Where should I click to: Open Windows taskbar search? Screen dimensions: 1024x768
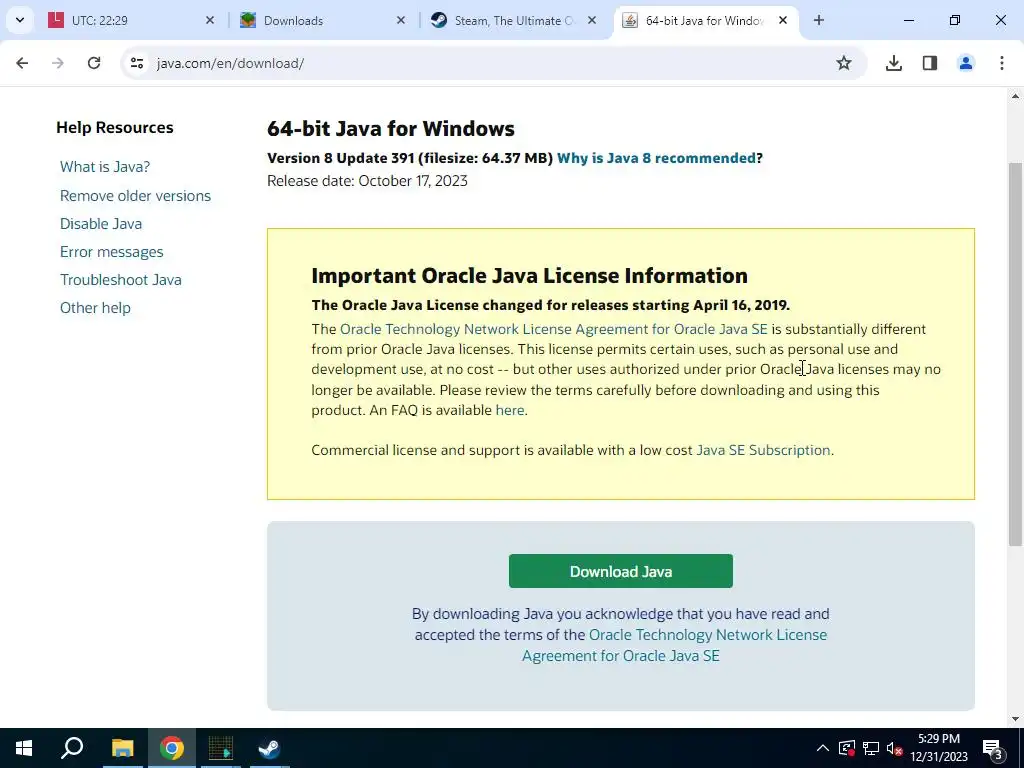(72, 748)
